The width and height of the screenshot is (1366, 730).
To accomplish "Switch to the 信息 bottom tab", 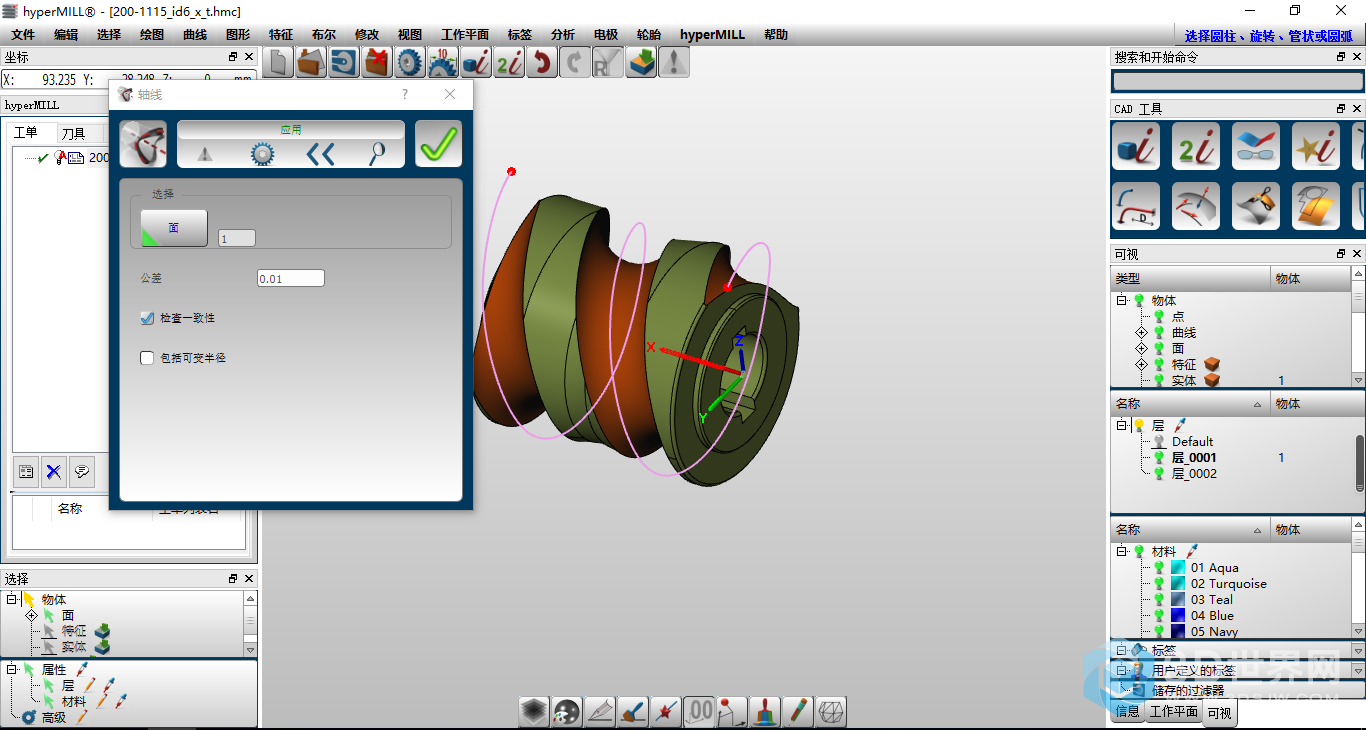I will pyautogui.click(x=1127, y=712).
